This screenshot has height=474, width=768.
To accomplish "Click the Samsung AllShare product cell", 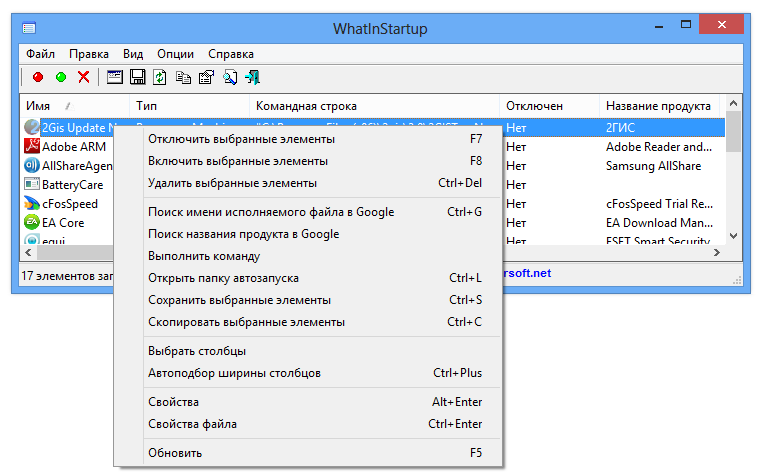I will (653, 166).
